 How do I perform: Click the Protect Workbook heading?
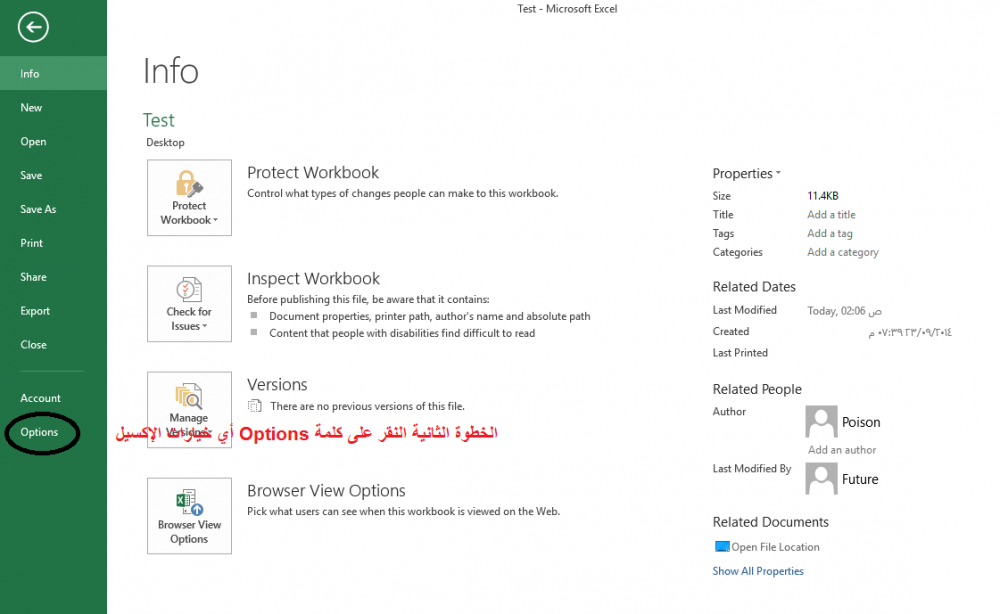312,172
